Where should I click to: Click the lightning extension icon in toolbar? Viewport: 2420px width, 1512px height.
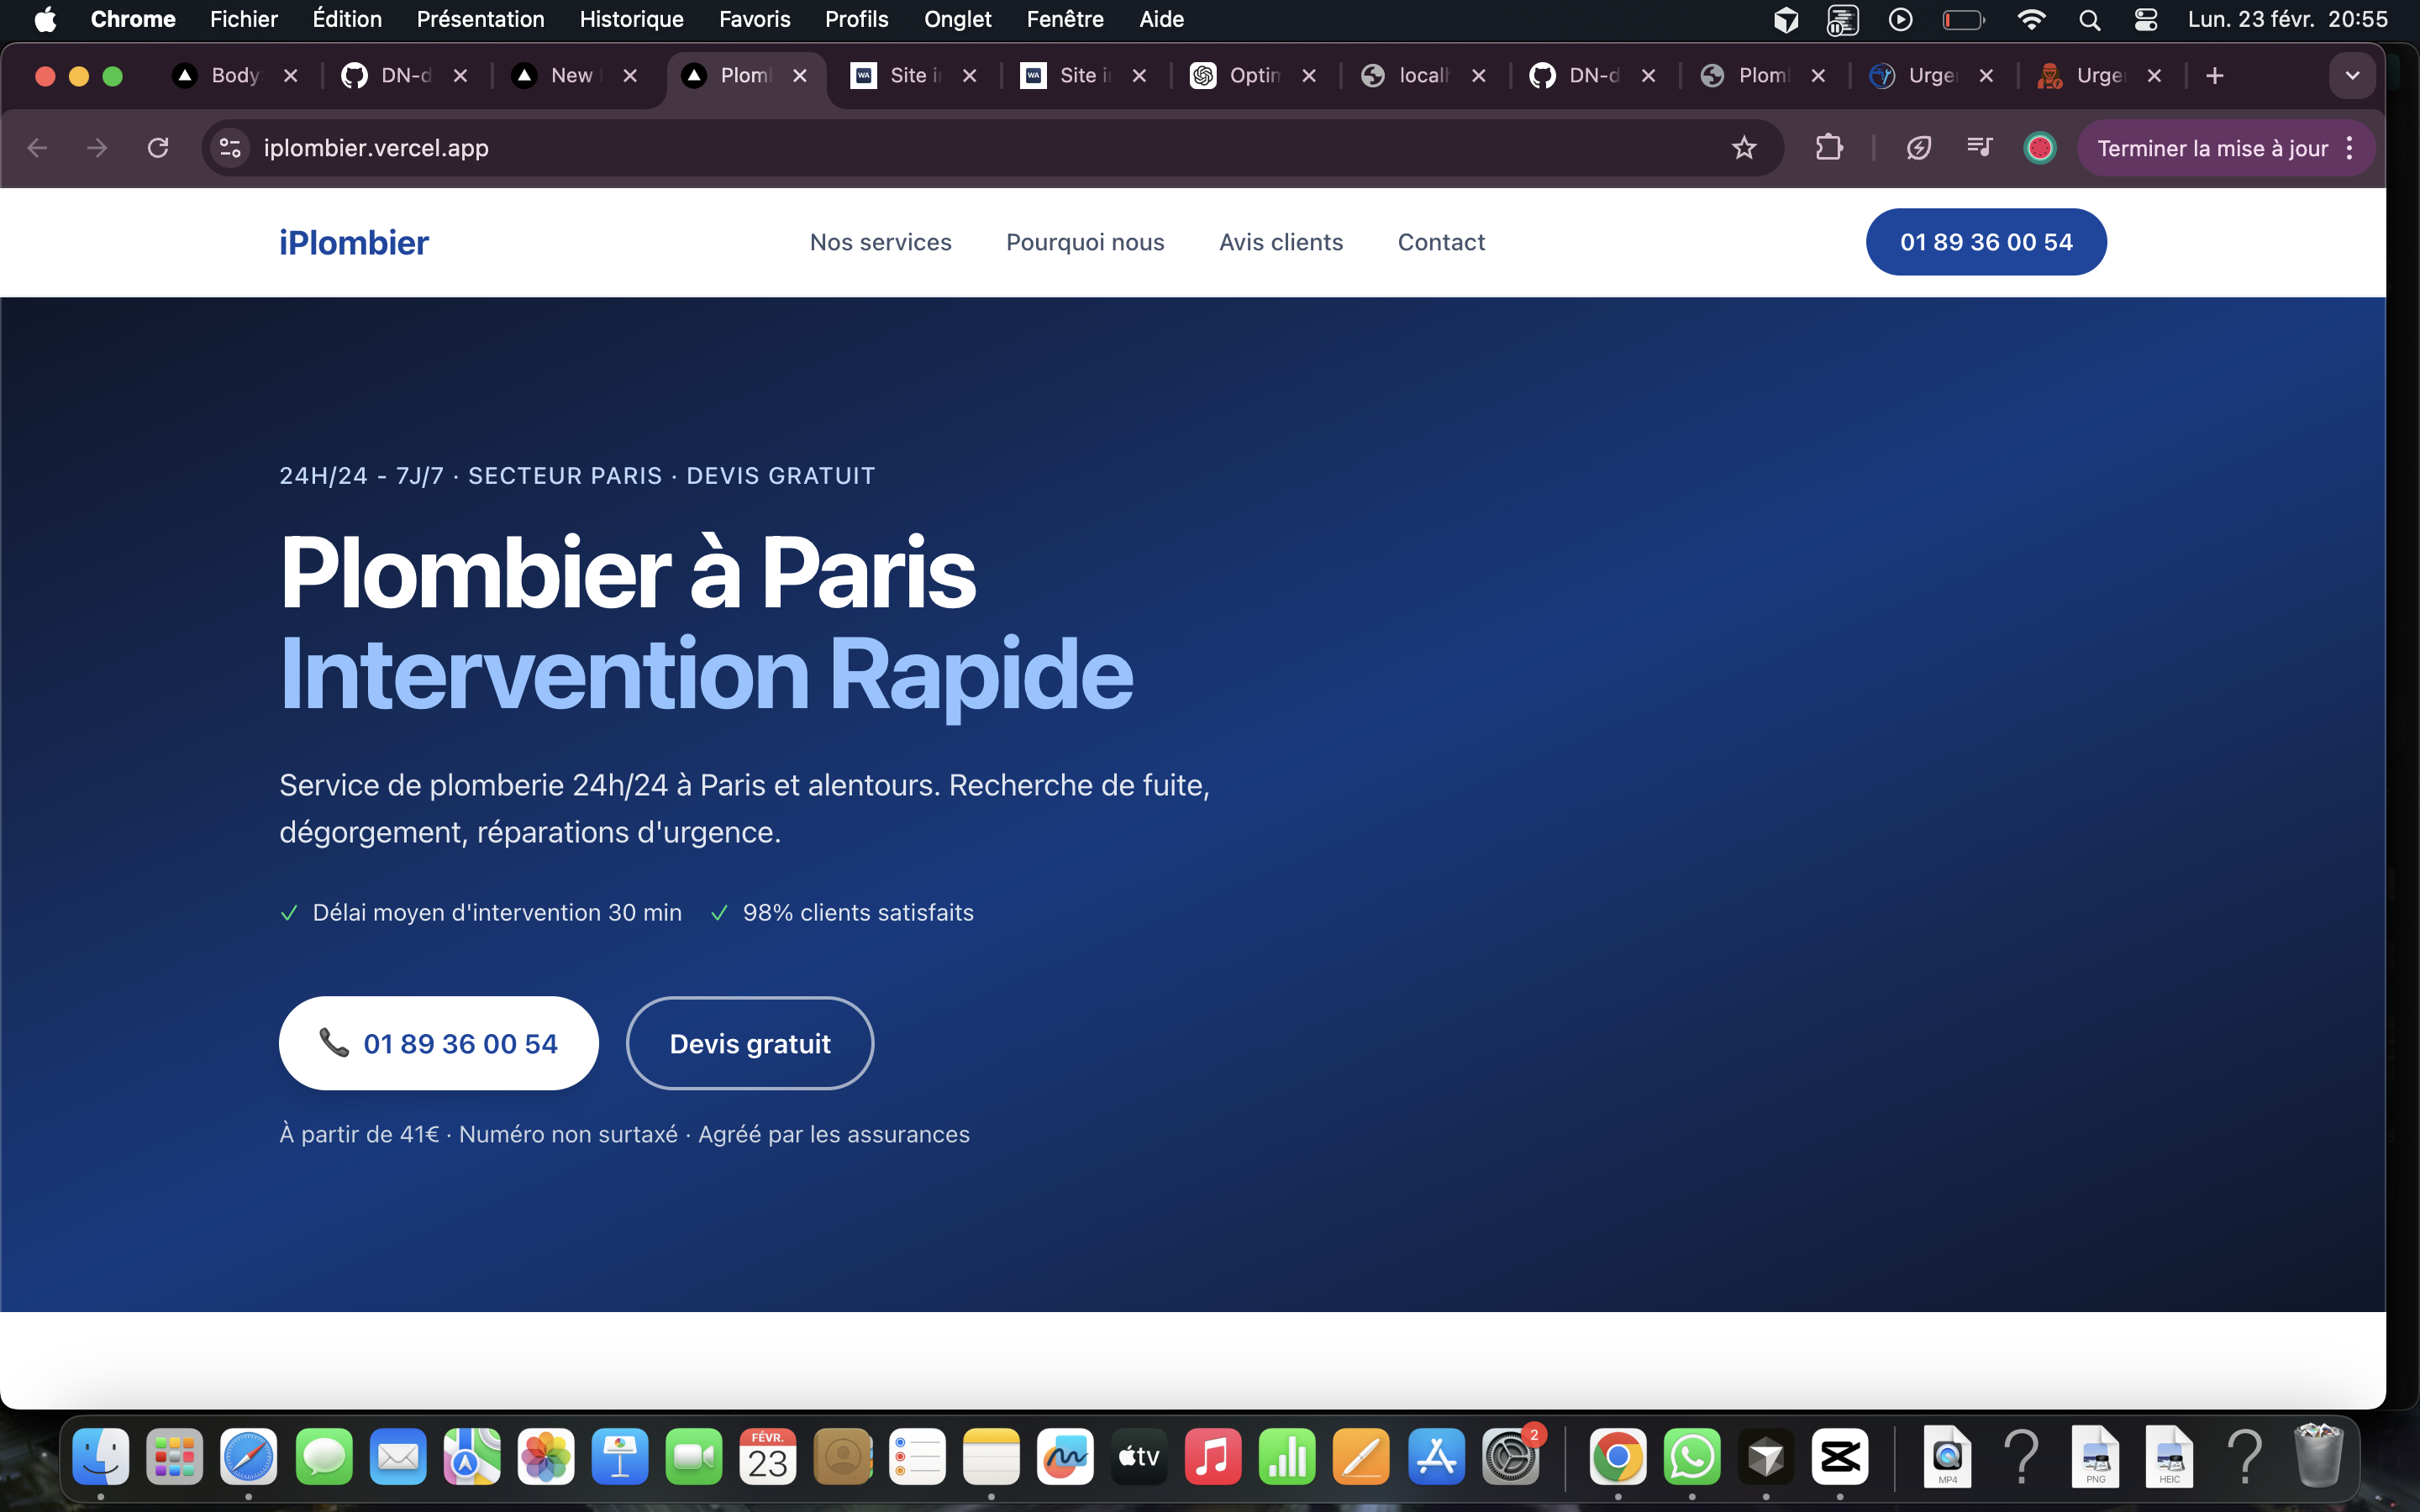coord(1918,148)
